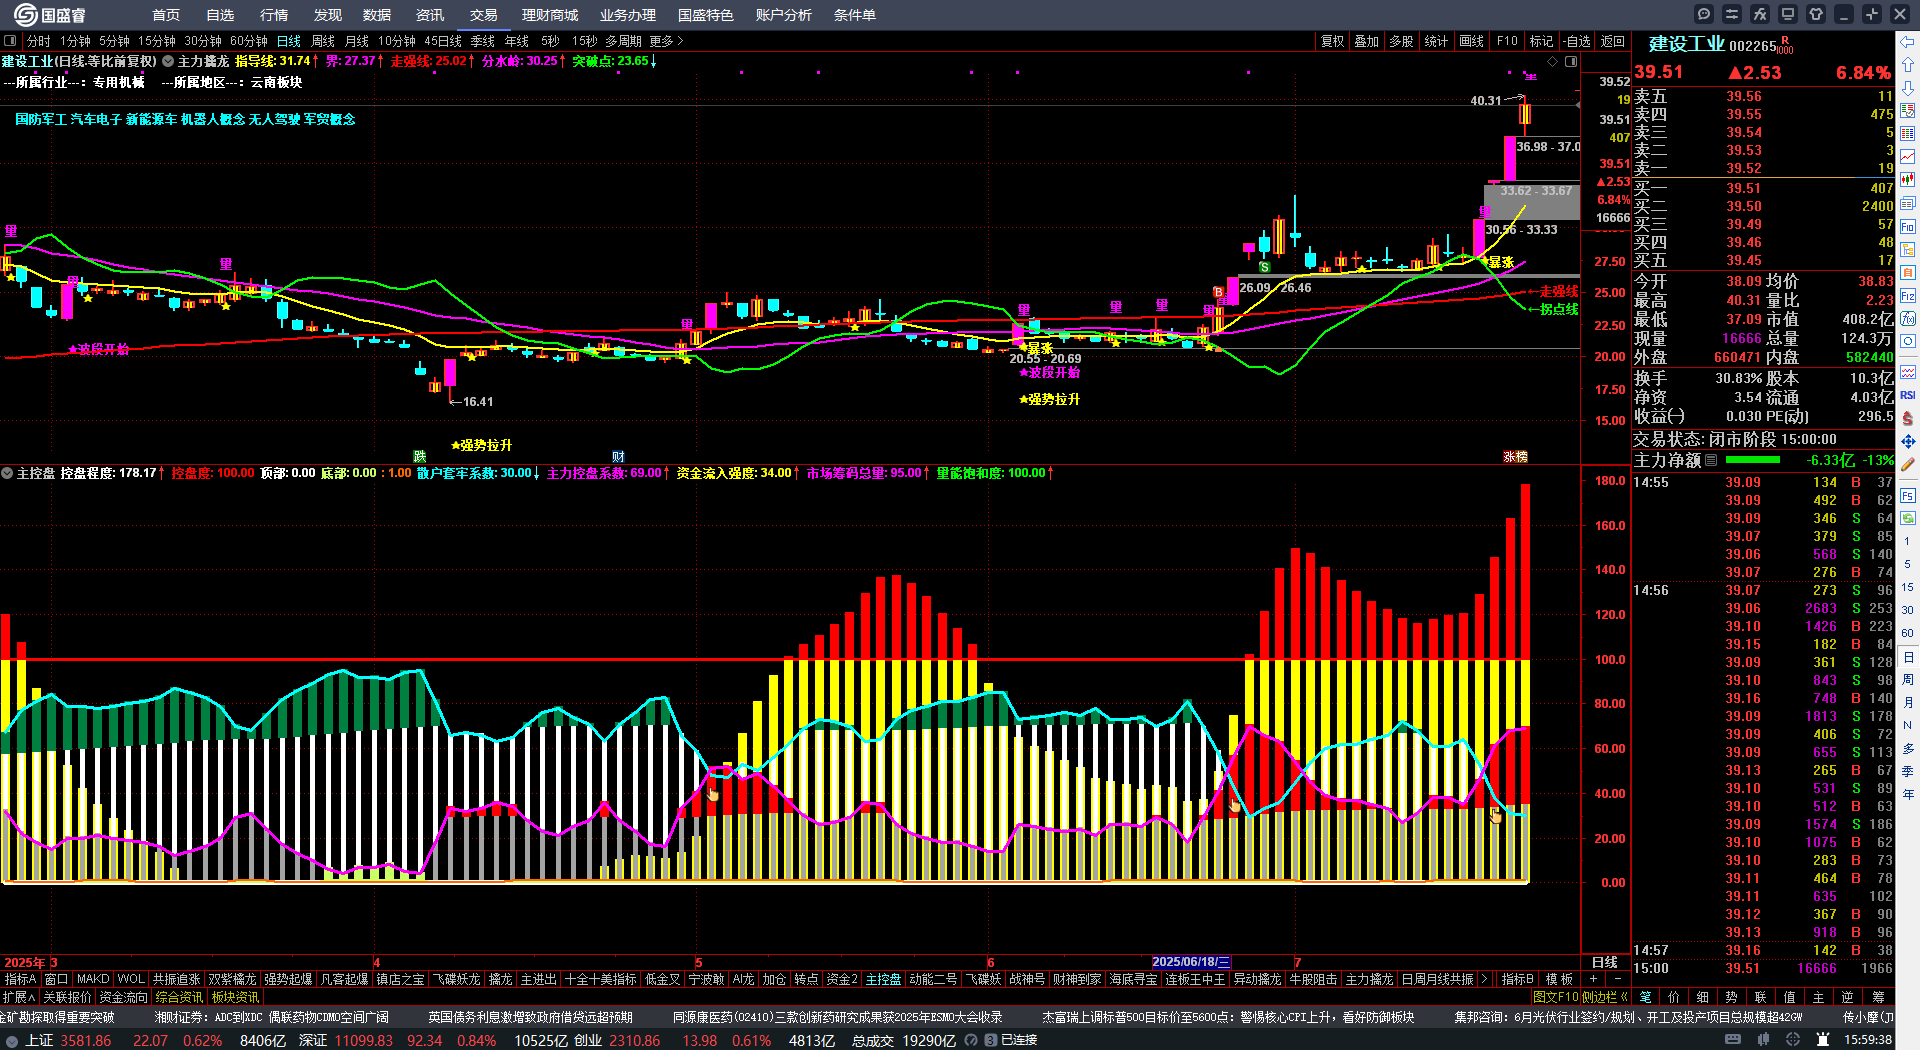
Task: Click the plus zoom-in button near 日线
Action: tap(1593, 979)
